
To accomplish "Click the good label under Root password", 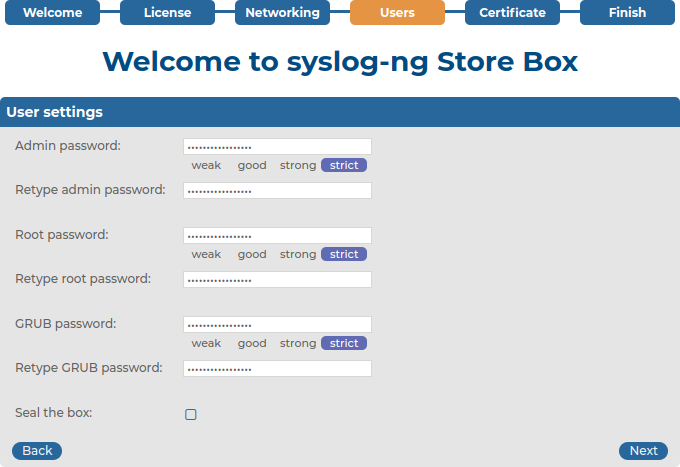I will tap(252, 254).
